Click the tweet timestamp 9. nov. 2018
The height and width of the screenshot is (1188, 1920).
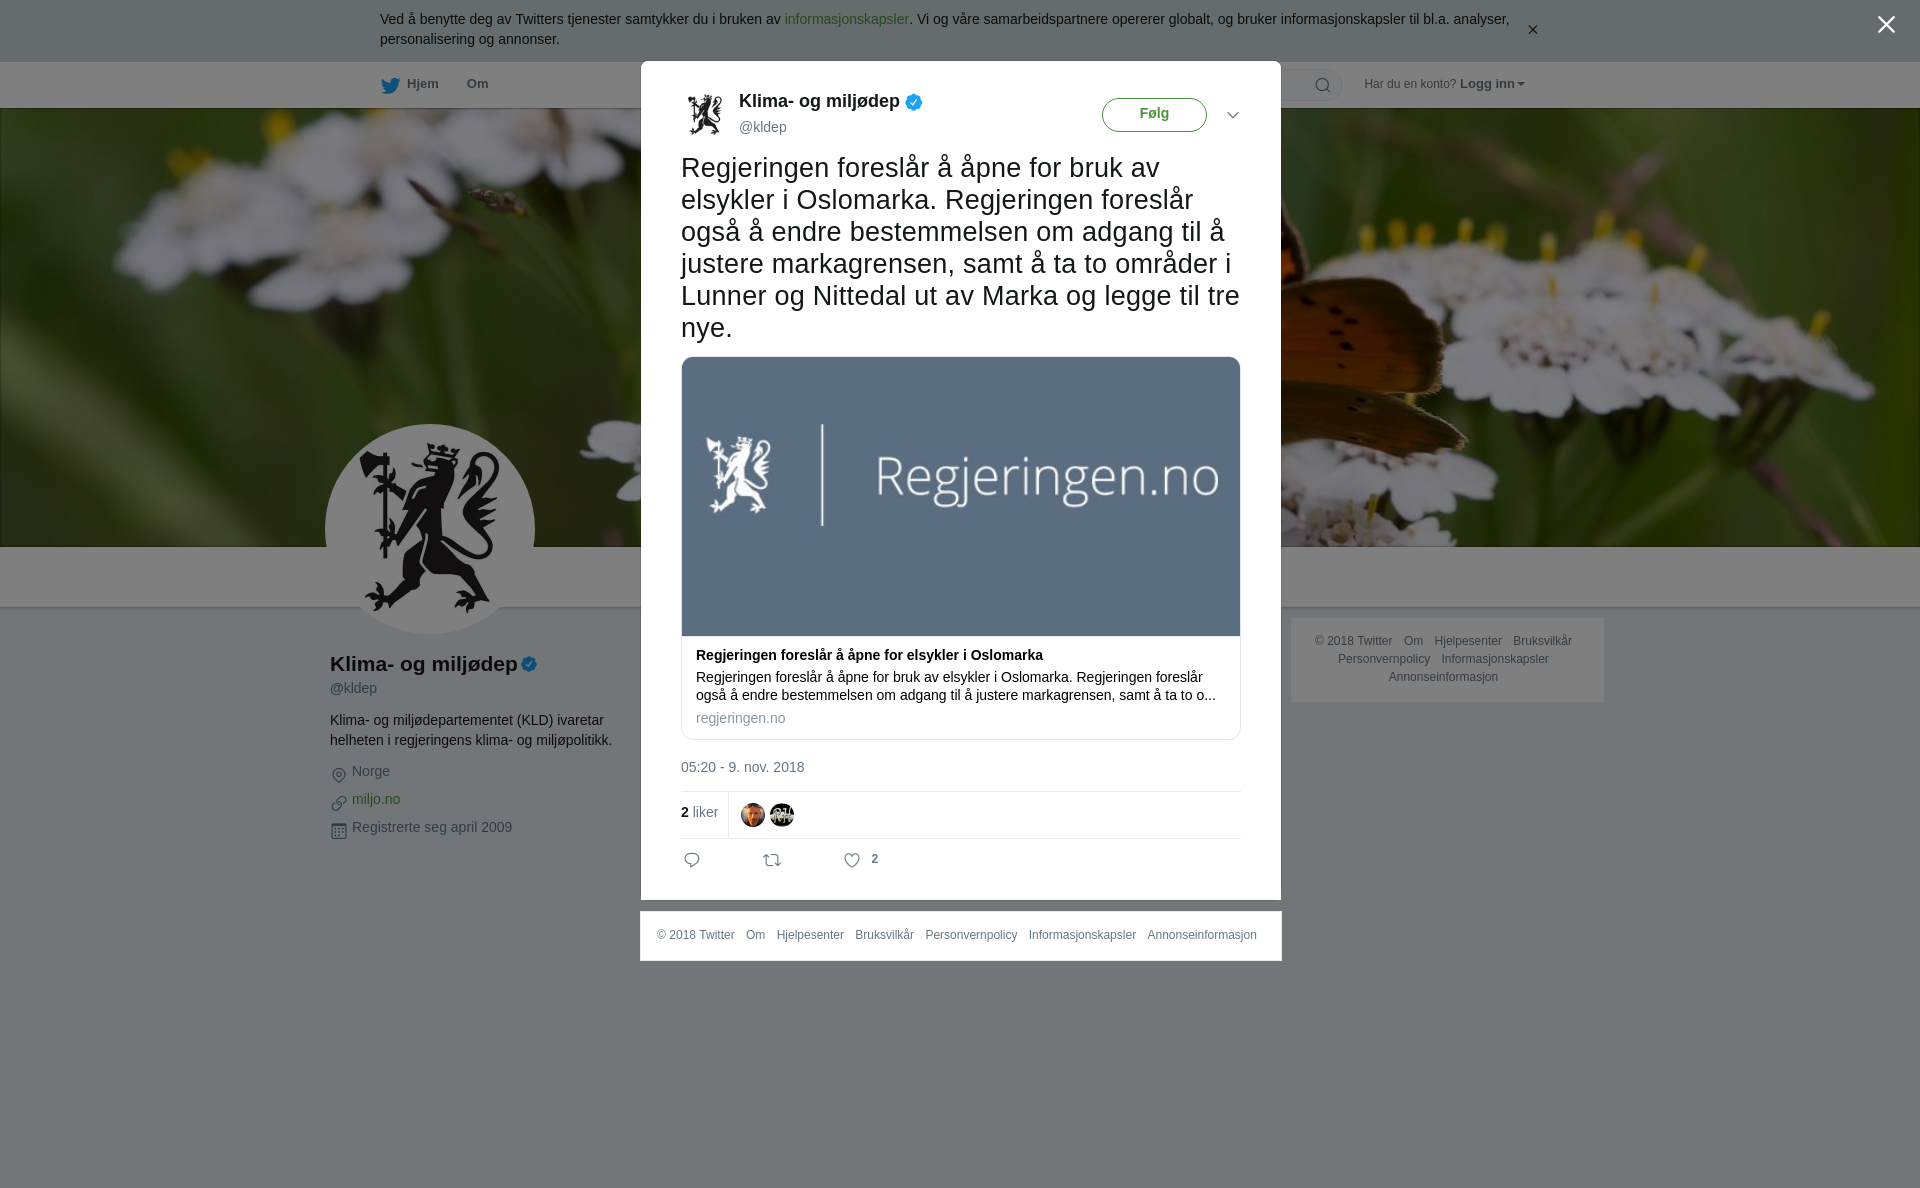(x=742, y=767)
